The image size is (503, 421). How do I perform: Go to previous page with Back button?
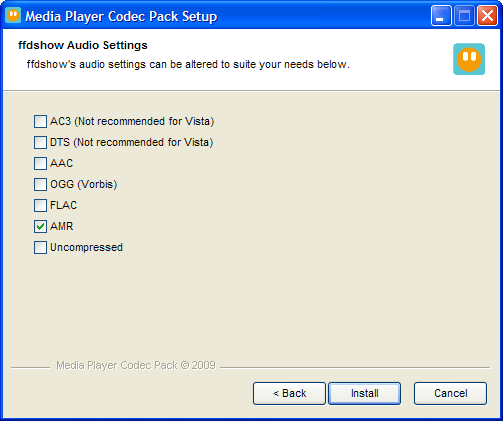pos(289,393)
